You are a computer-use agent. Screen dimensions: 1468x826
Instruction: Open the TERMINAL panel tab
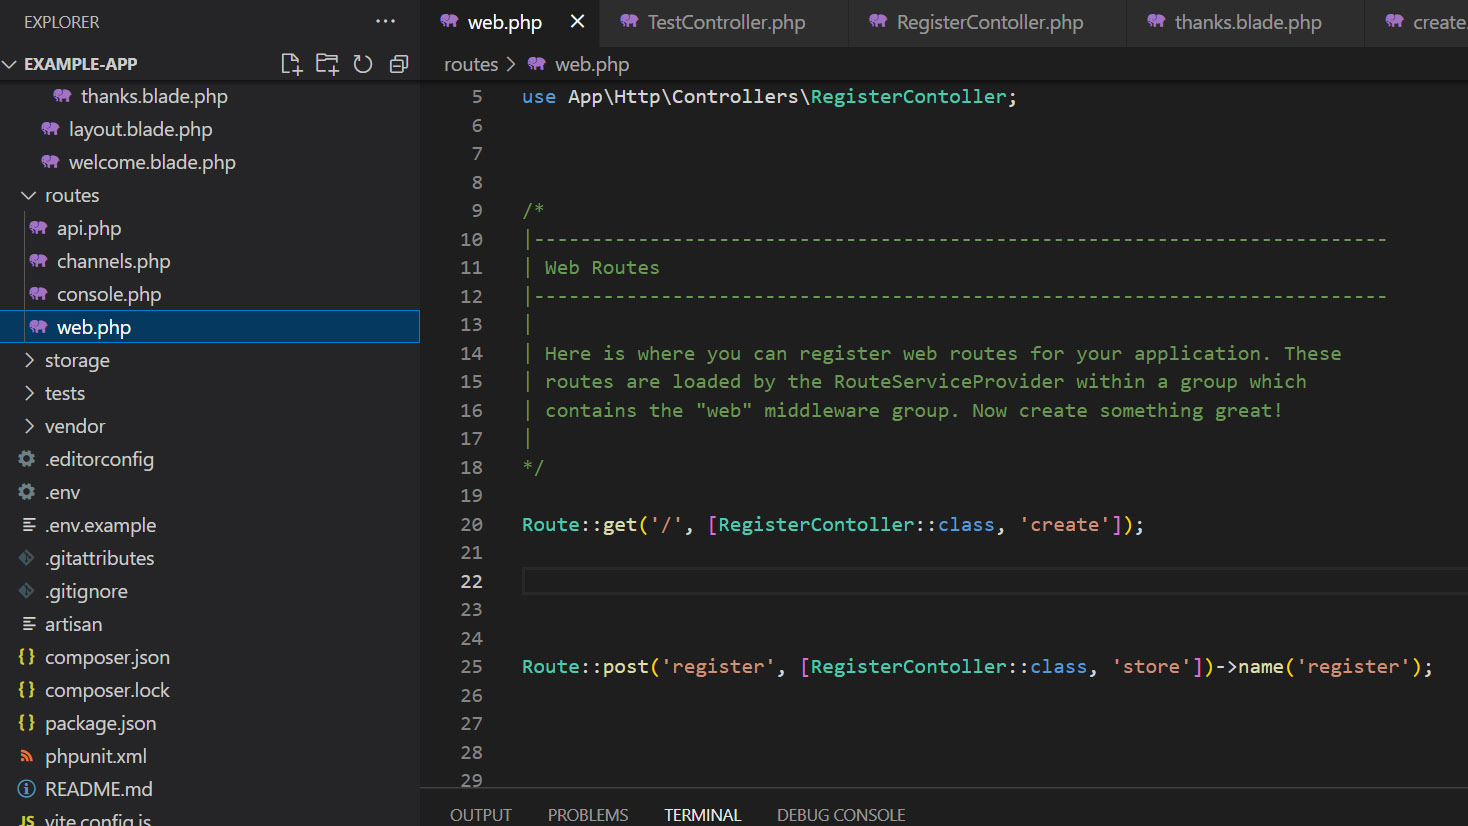[x=703, y=815]
